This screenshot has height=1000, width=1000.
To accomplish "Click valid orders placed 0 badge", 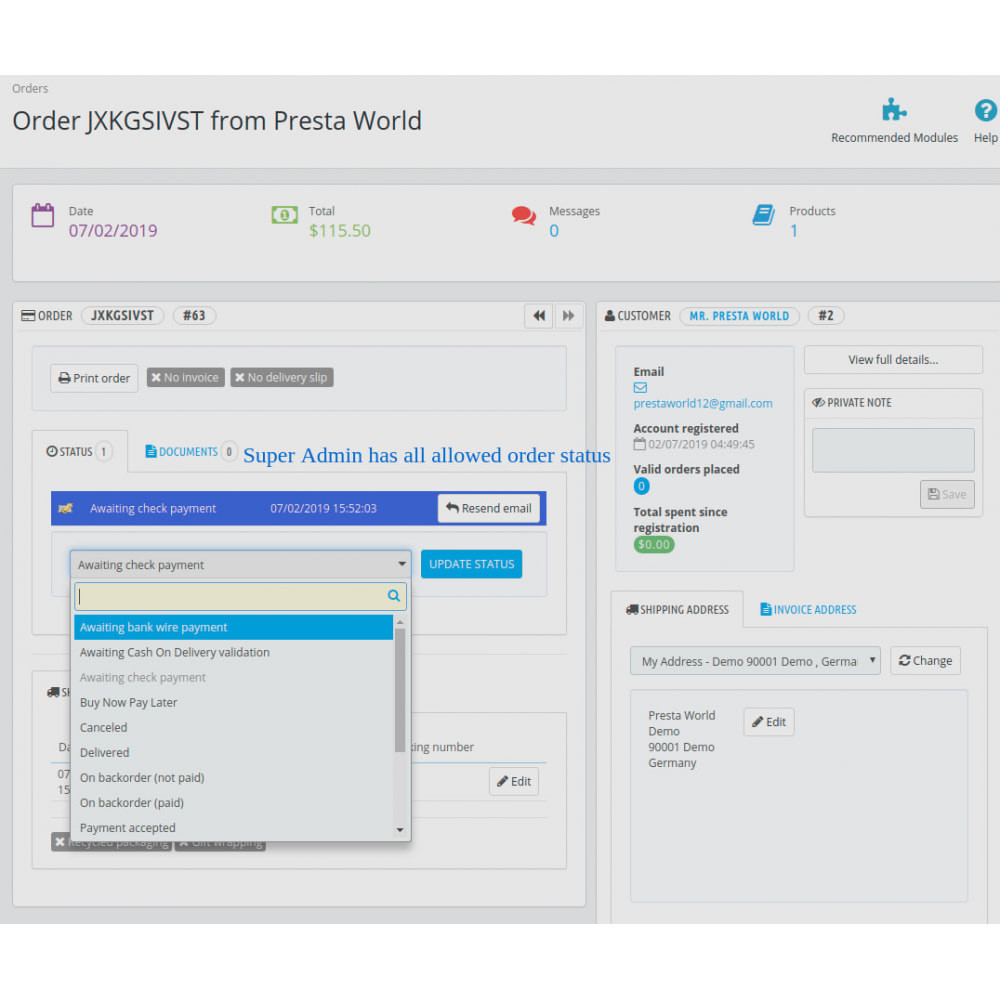I will pyautogui.click(x=642, y=487).
